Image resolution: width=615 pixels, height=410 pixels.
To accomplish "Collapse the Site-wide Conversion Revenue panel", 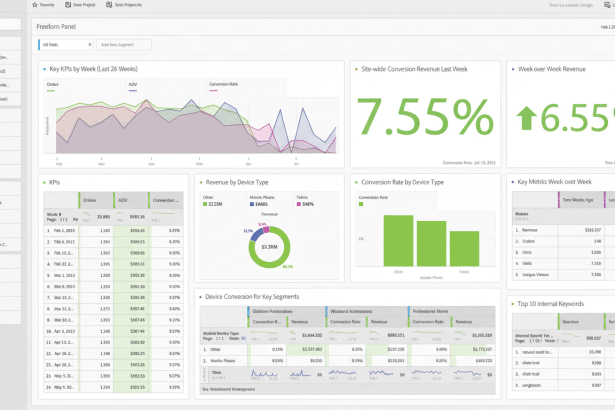I will [355, 70].
